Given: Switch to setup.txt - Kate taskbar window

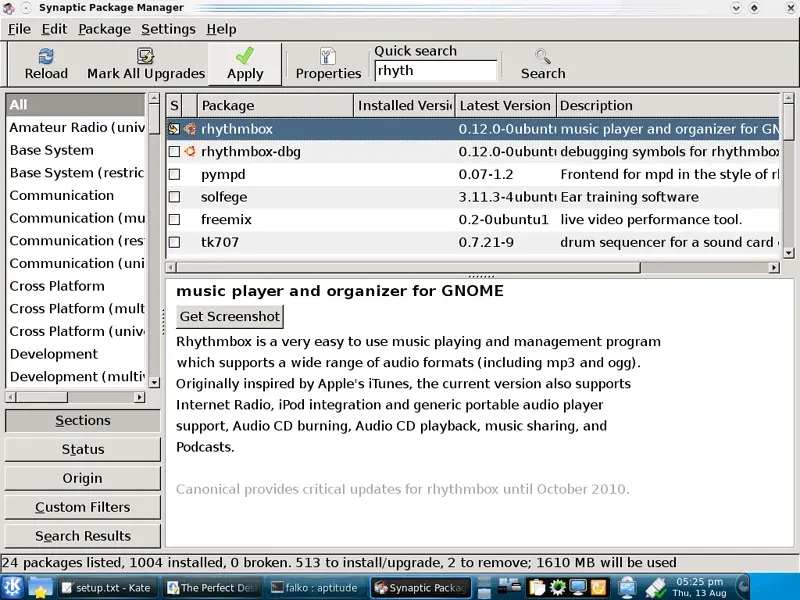Looking at the screenshot, I should coord(107,588).
